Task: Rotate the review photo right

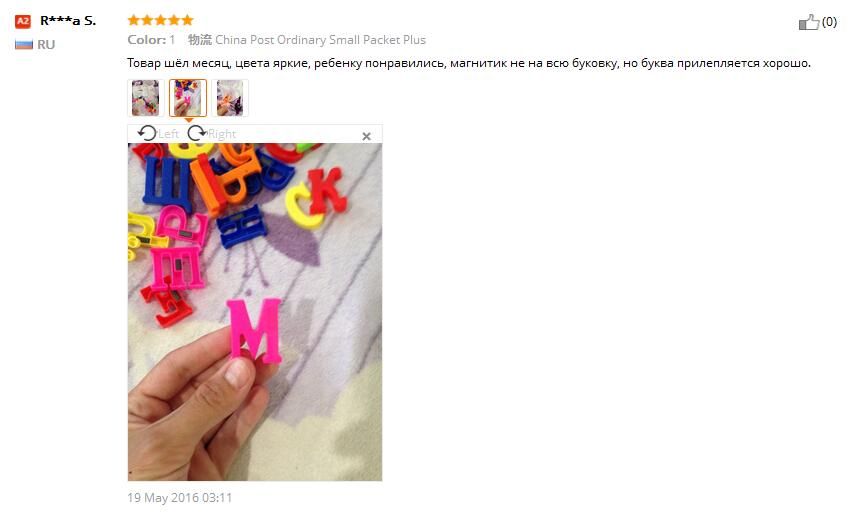Action: tap(196, 133)
